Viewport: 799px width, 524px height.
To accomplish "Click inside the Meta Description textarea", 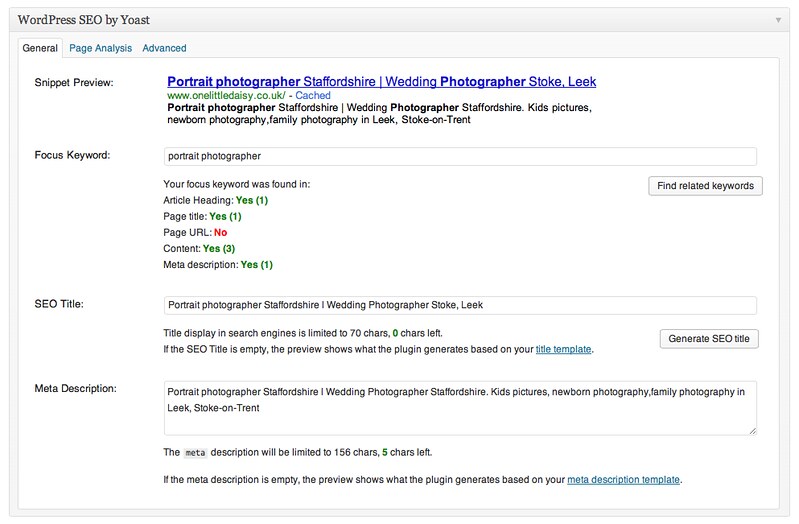I will coord(460,407).
